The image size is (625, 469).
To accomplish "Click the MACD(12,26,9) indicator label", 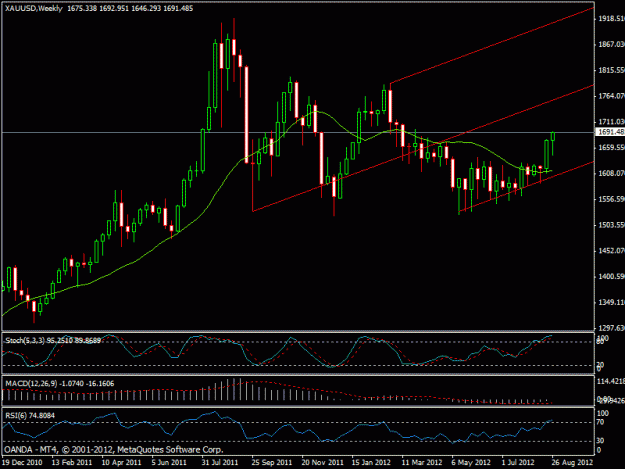I will (x=60, y=384).
